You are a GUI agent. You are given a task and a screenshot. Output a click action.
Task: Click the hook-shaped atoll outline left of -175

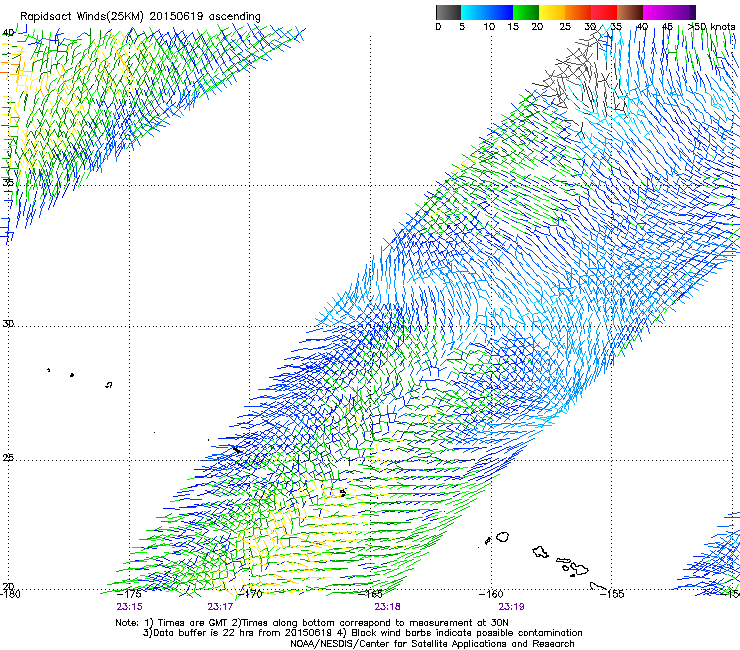(109, 385)
